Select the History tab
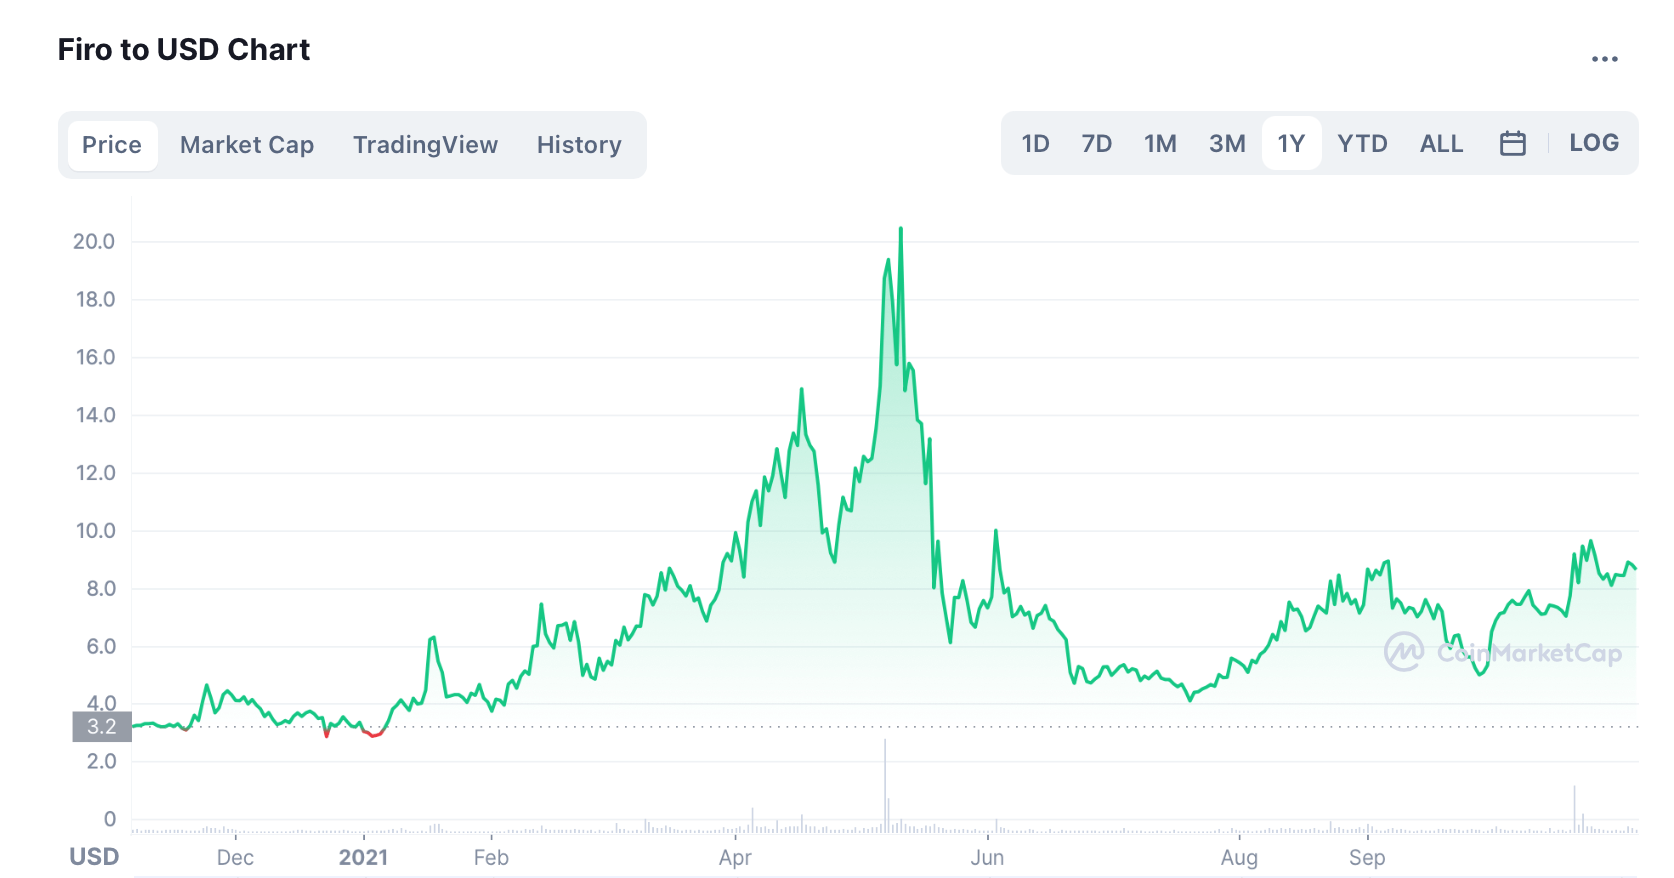The width and height of the screenshot is (1674, 878). pyautogui.click(x=579, y=145)
